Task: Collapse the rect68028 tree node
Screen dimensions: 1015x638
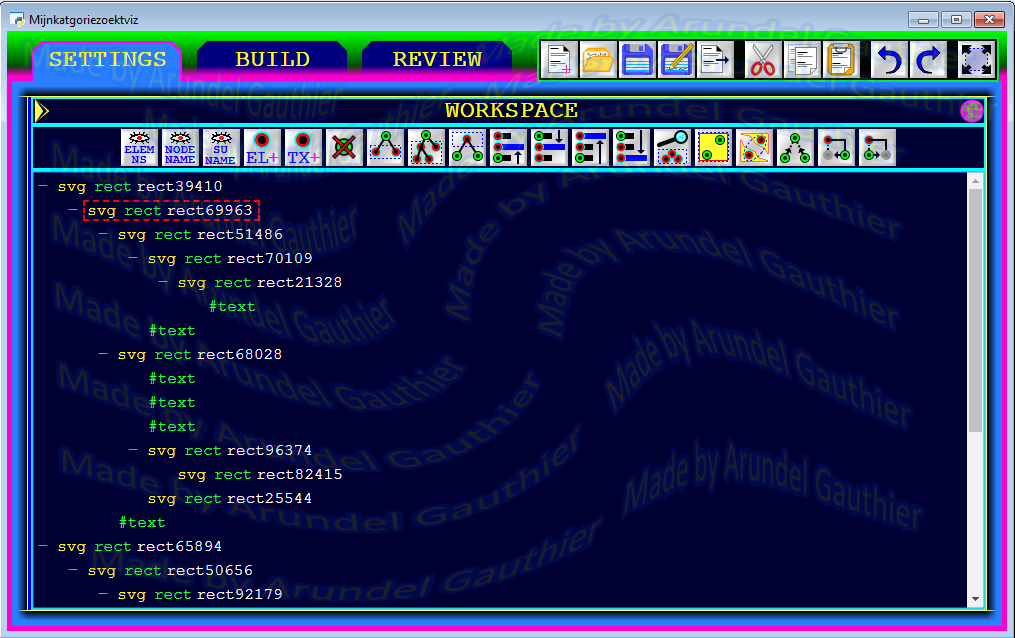Action: click(x=103, y=355)
